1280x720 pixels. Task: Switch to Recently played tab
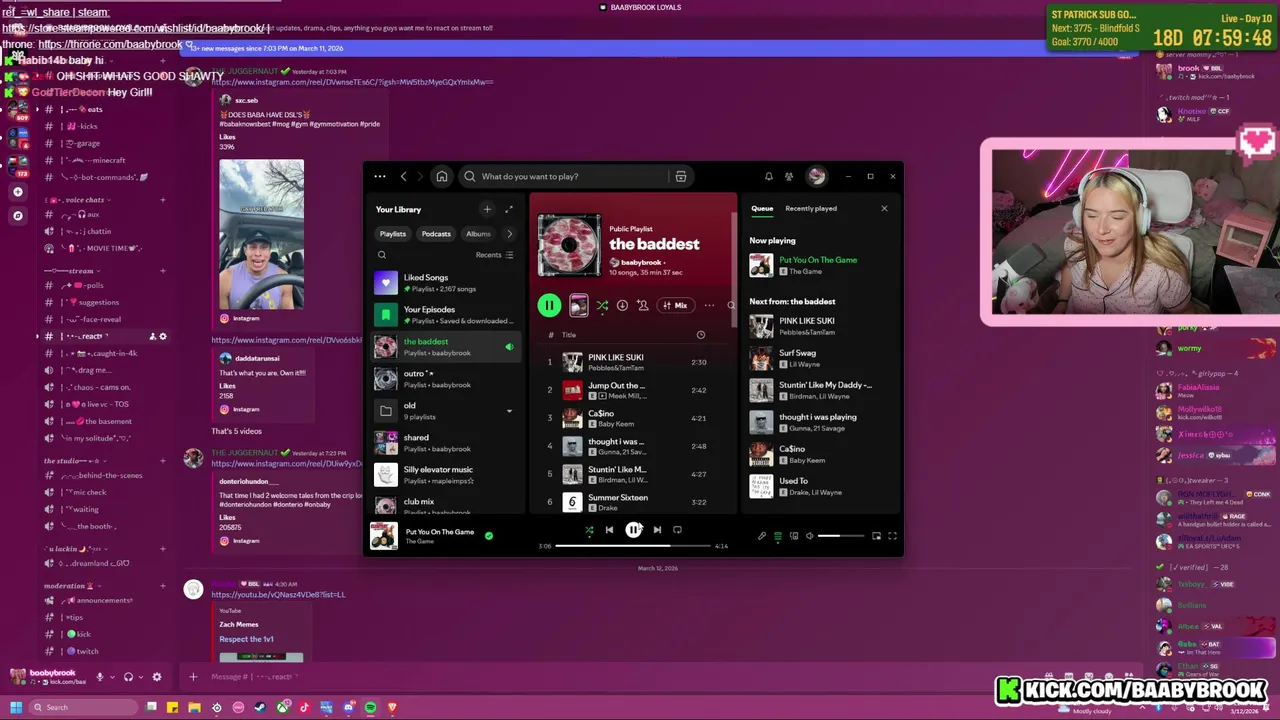(811, 209)
